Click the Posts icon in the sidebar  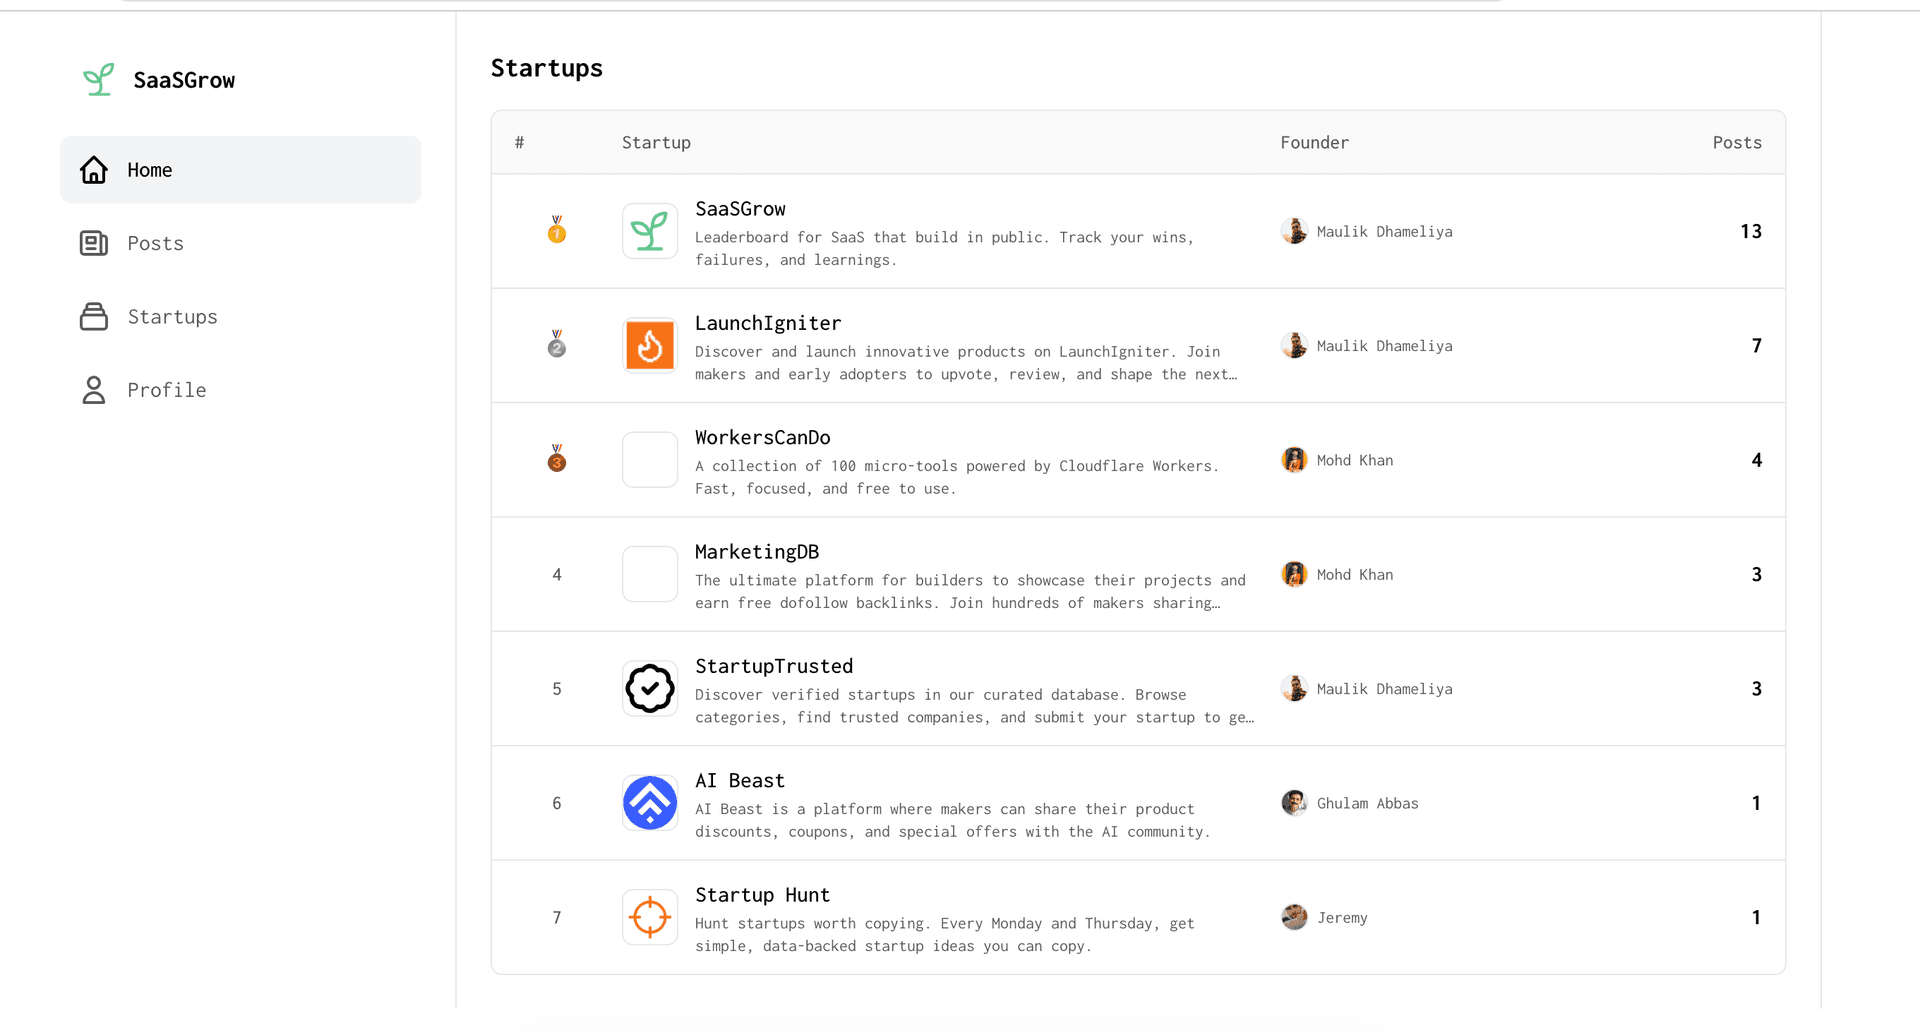[94, 243]
